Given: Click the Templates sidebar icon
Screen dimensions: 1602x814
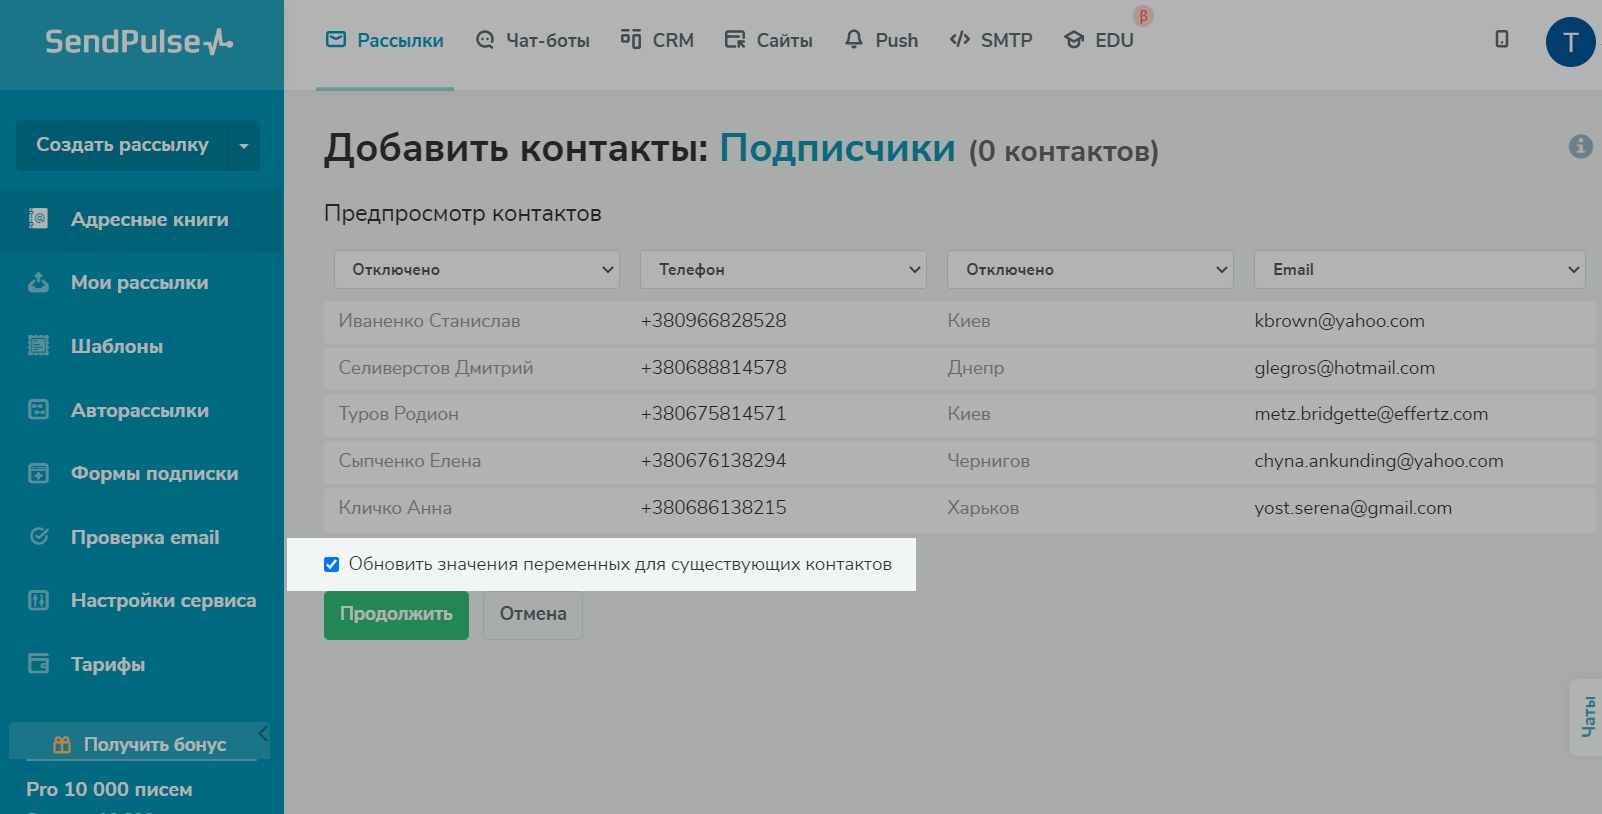Looking at the screenshot, I should coord(38,346).
